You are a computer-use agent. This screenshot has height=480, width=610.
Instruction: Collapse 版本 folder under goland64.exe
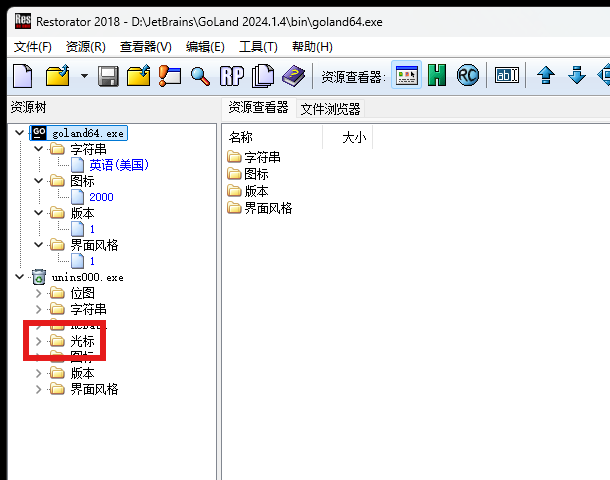click(x=39, y=213)
